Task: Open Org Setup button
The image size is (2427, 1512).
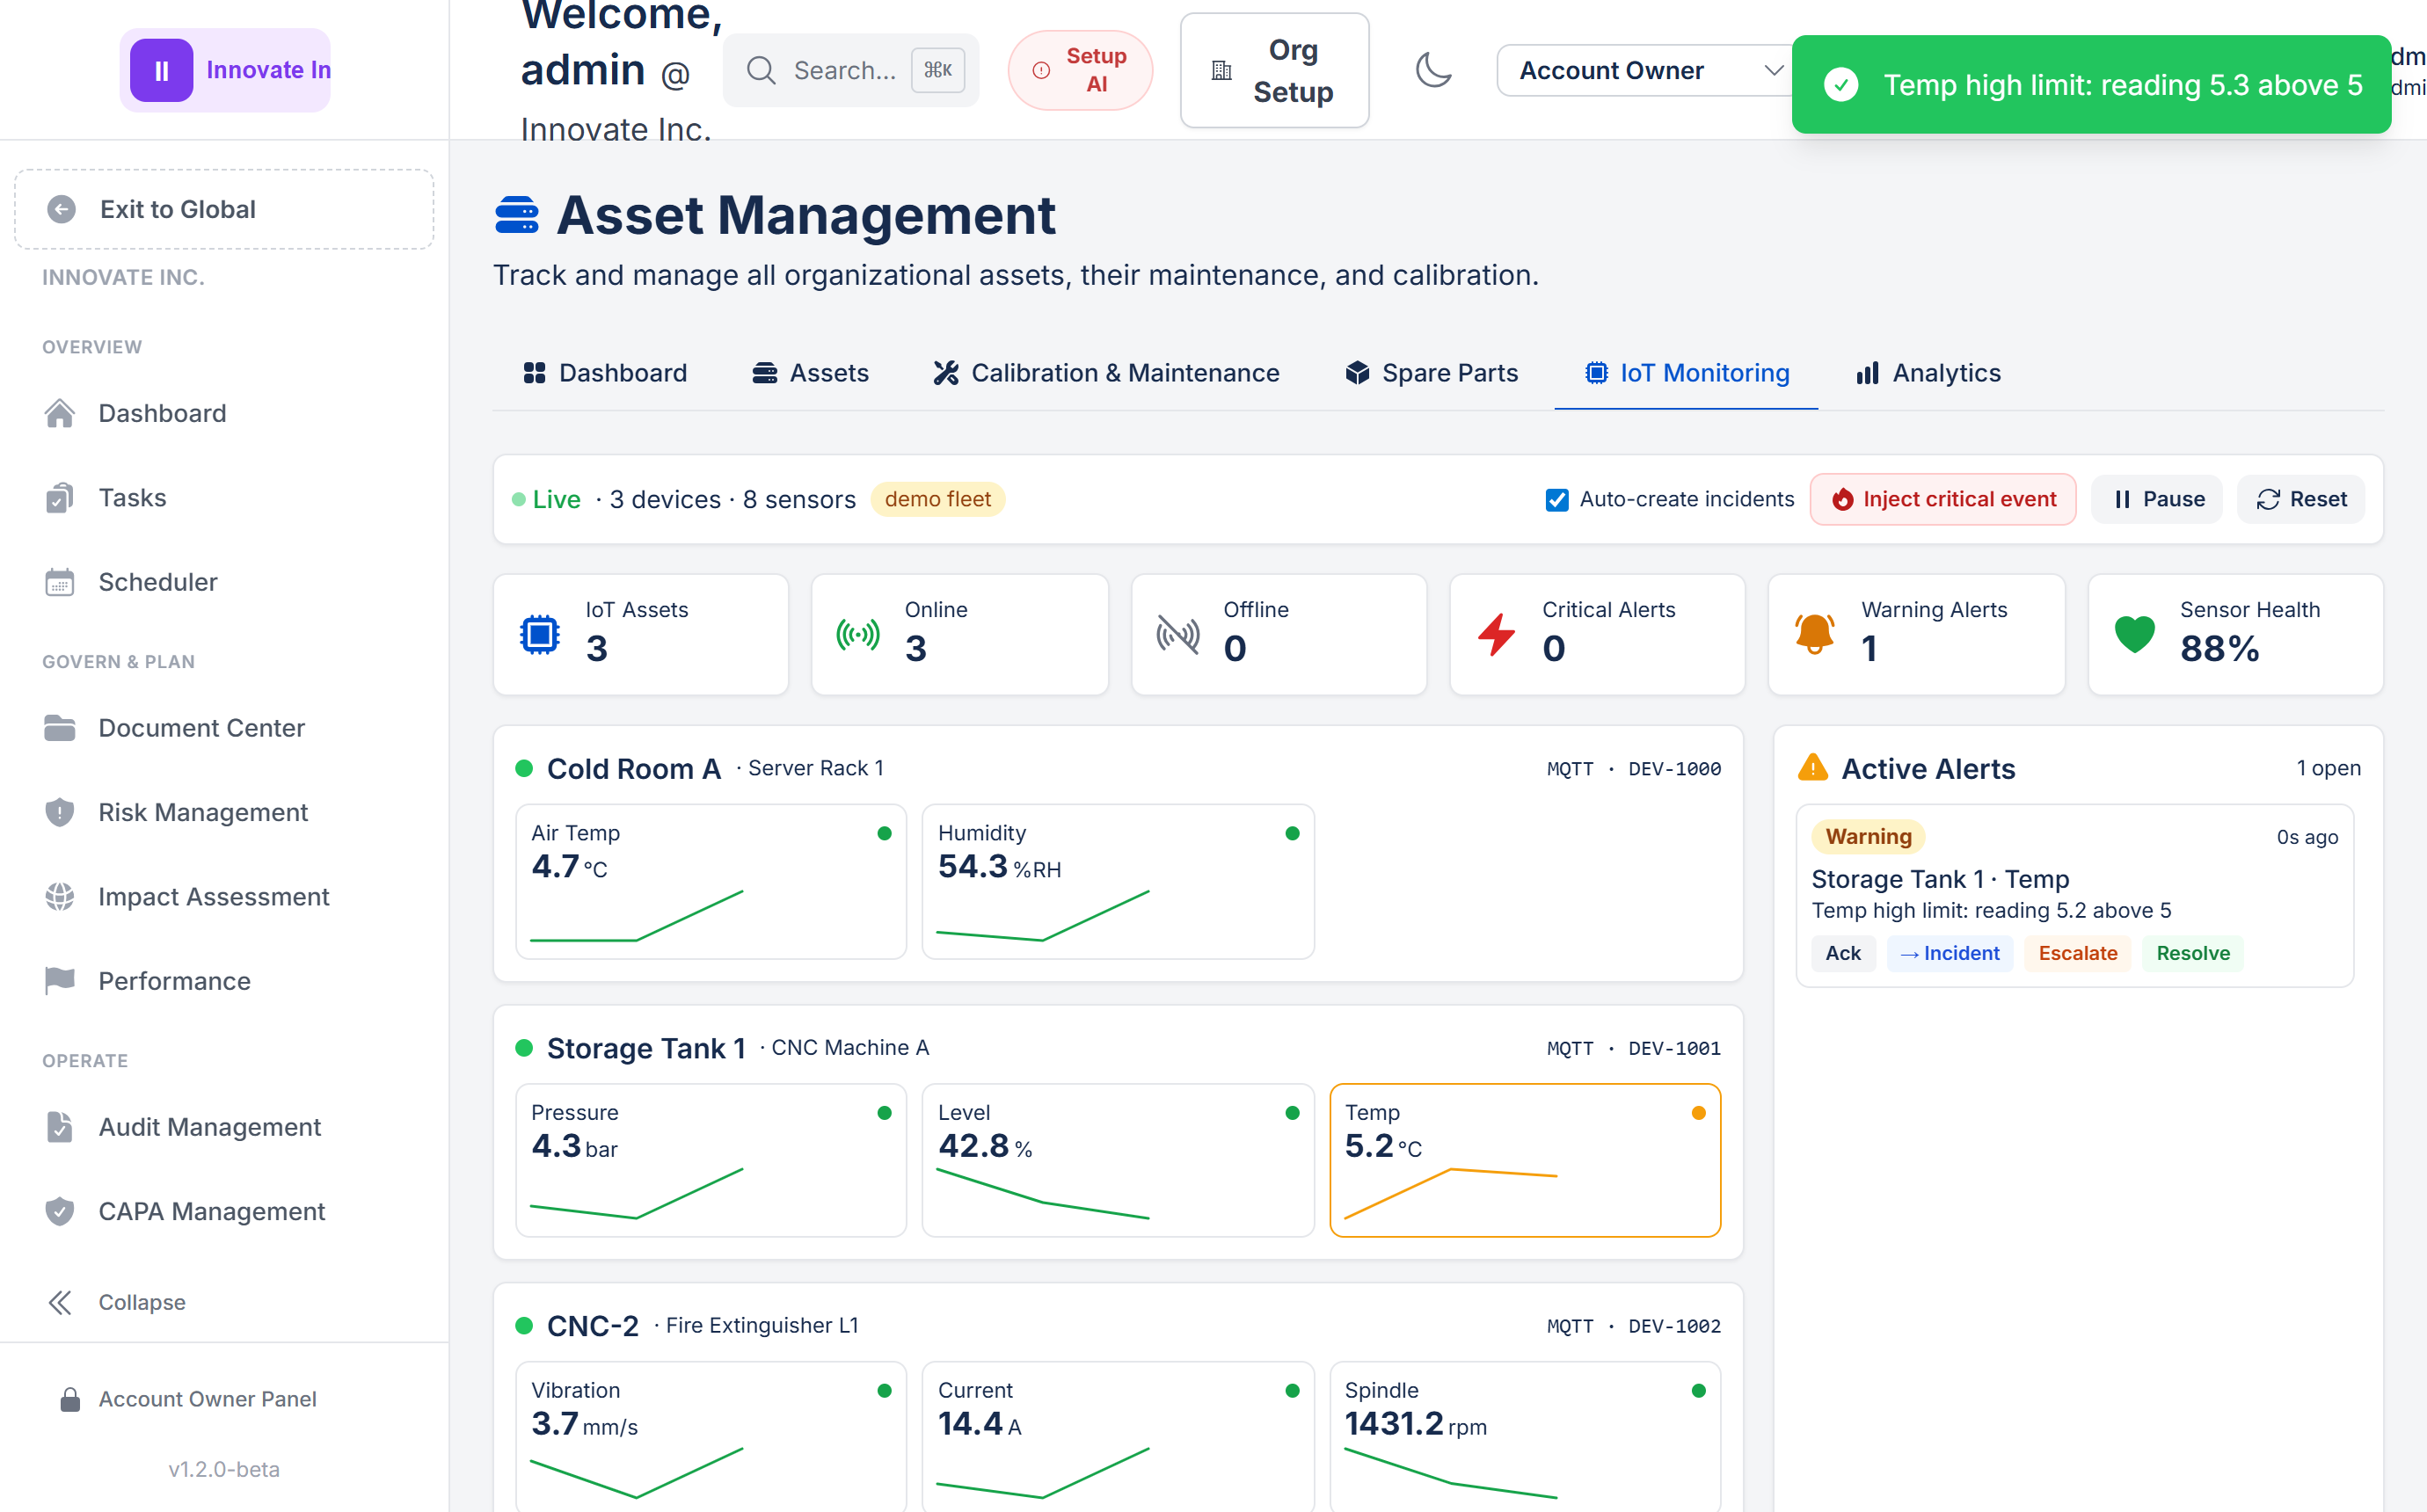Action: click(x=1274, y=70)
